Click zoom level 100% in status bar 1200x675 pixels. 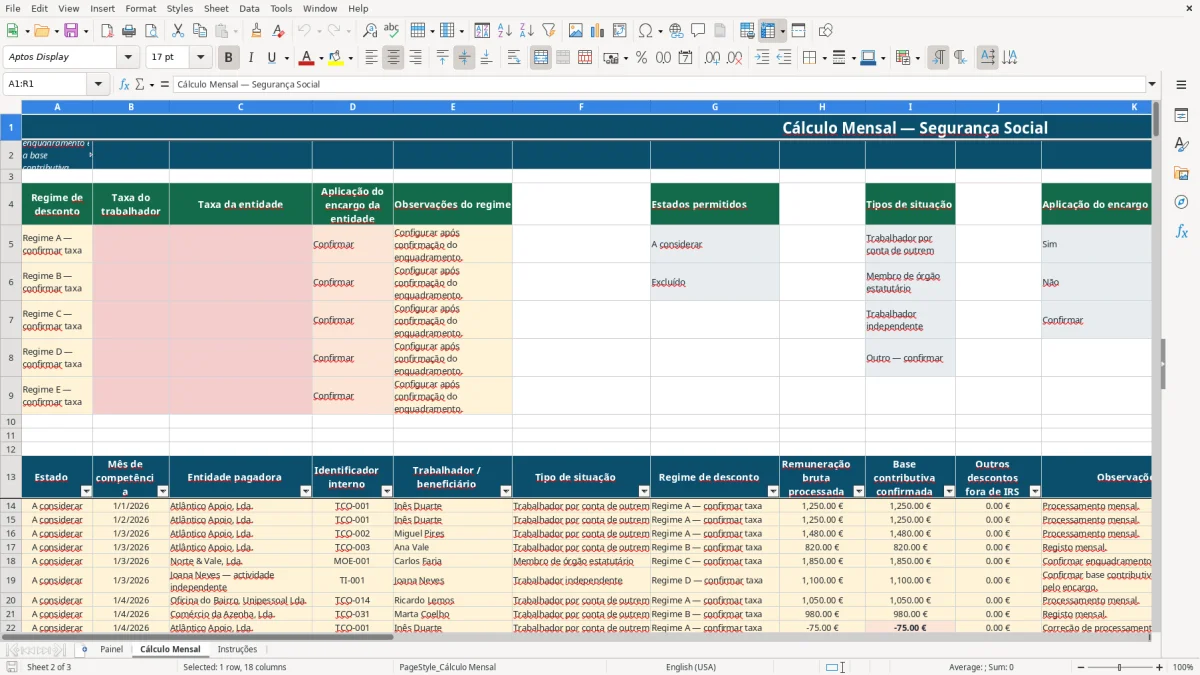[x=1183, y=667]
